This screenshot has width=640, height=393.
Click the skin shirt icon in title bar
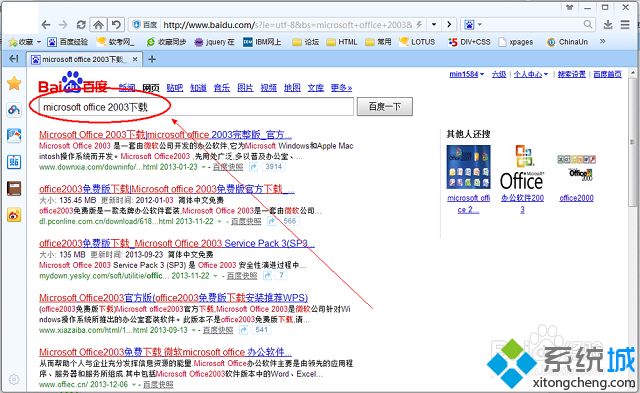coord(570,7)
